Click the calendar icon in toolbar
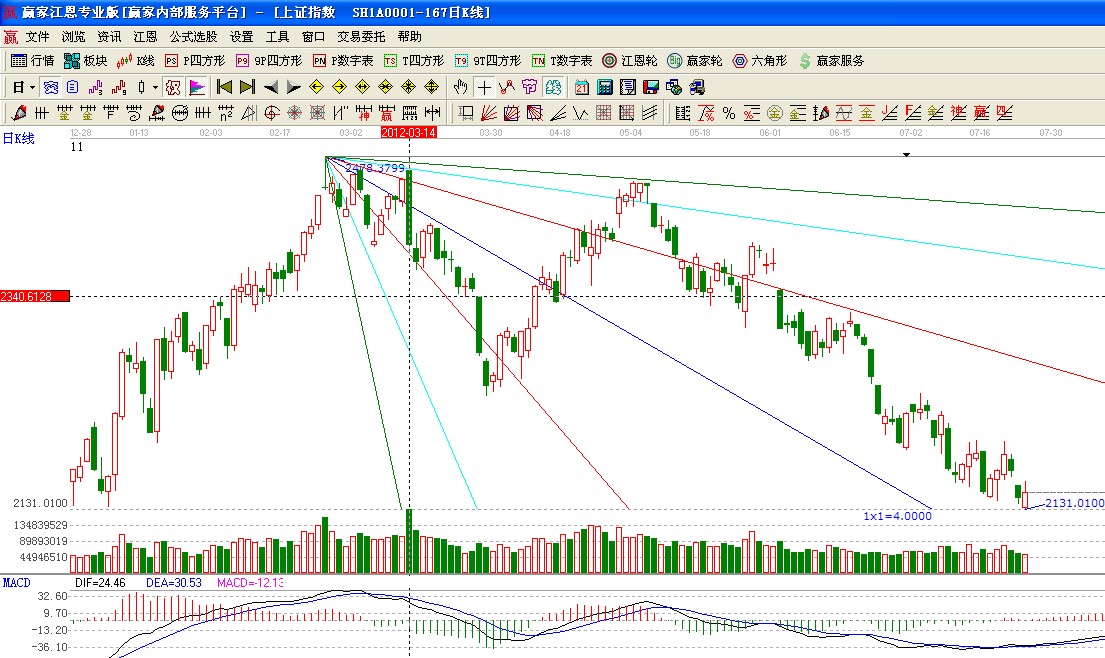This screenshot has height=658, width=1105. 581,87
